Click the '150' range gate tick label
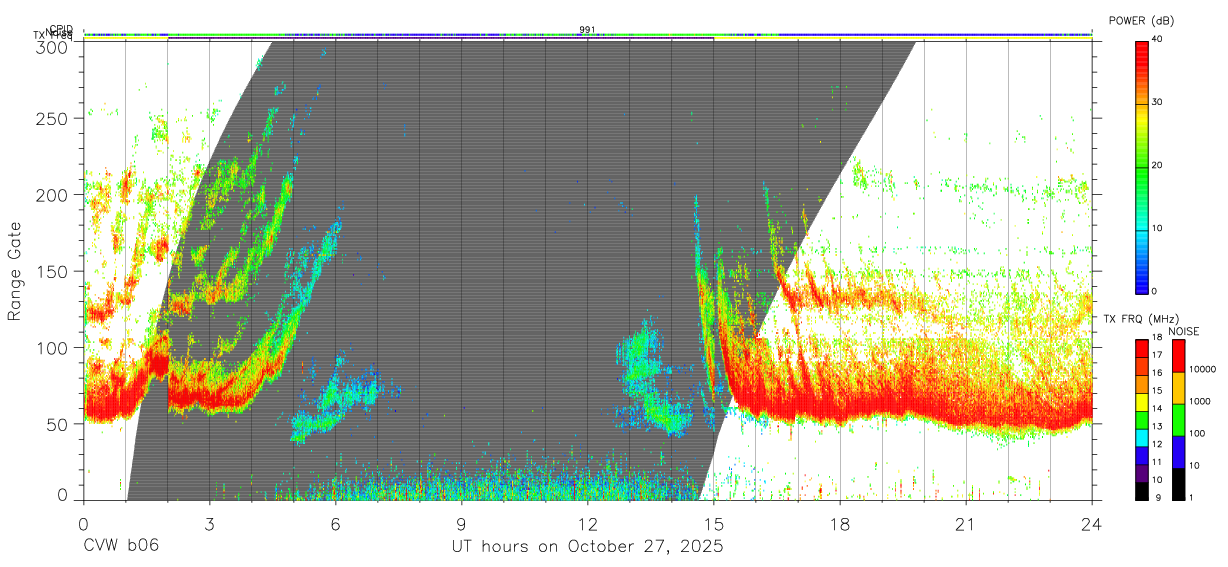This screenshot has width=1228, height=567. pyautogui.click(x=54, y=272)
